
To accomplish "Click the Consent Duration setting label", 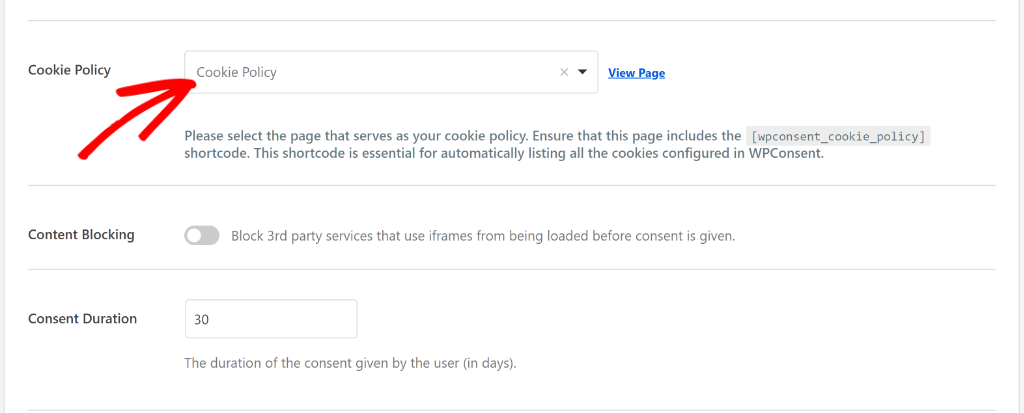I will [82, 319].
